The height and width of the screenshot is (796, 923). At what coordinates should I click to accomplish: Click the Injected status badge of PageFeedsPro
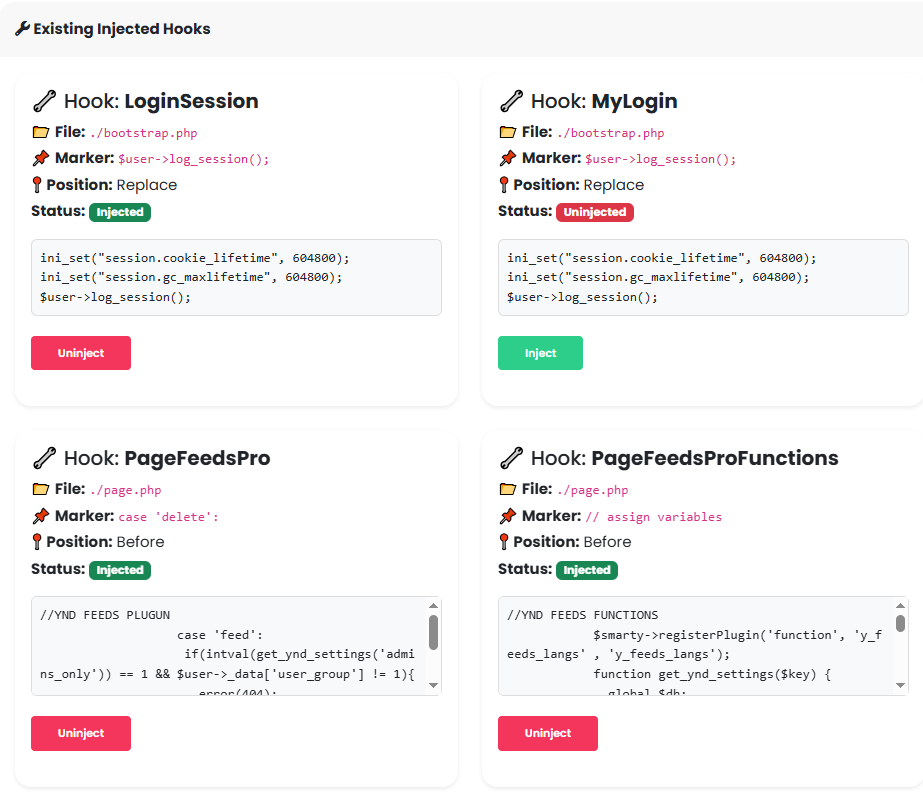click(120, 570)
